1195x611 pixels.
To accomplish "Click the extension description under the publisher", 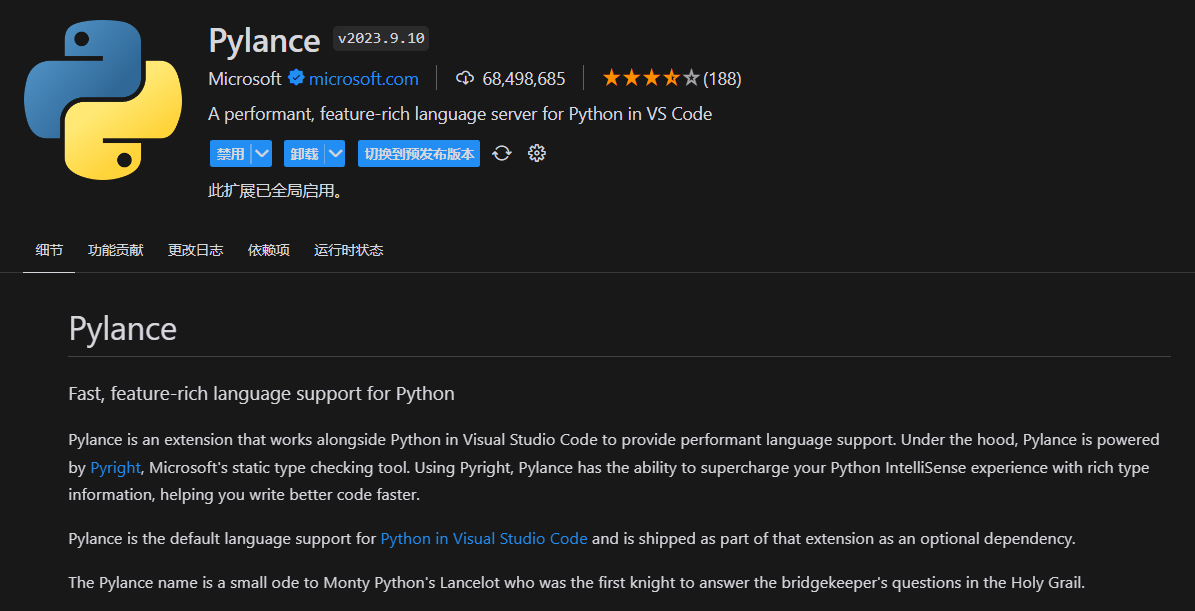I will 460,114.
